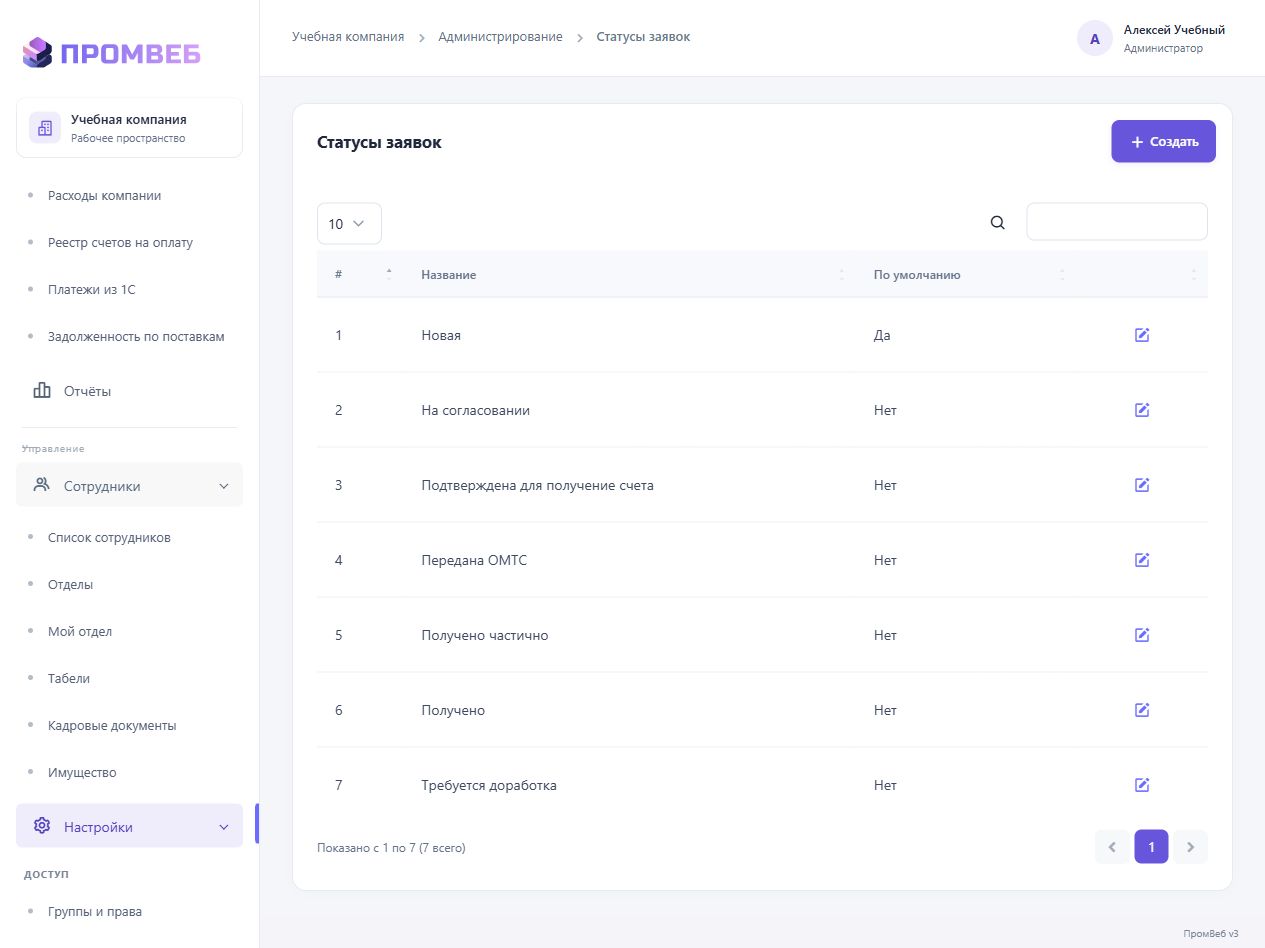Edit the Получено status row
Viewport: 1265px width, 948px height.
point(1142,710)
